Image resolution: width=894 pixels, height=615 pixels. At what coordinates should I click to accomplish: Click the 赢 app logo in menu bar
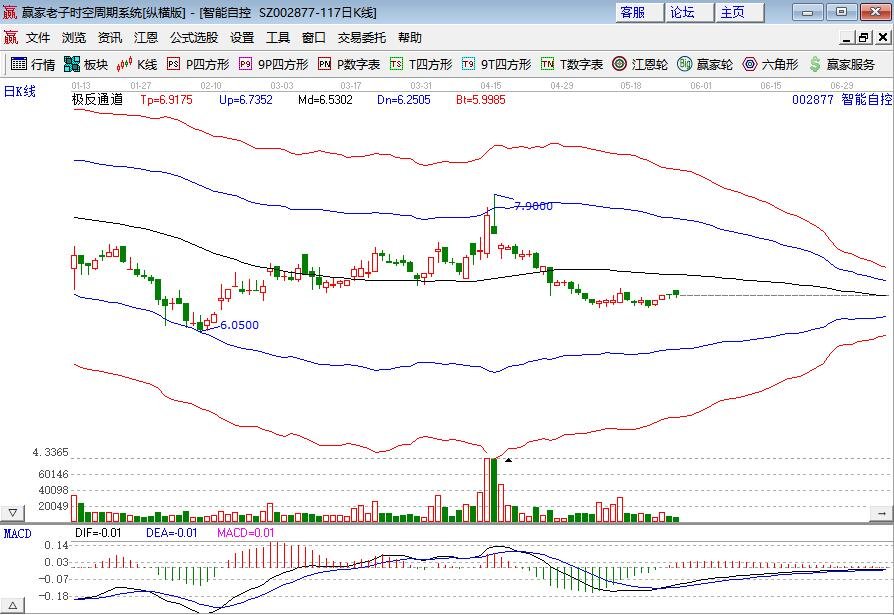pyautogui.click(x=11, y=38)
